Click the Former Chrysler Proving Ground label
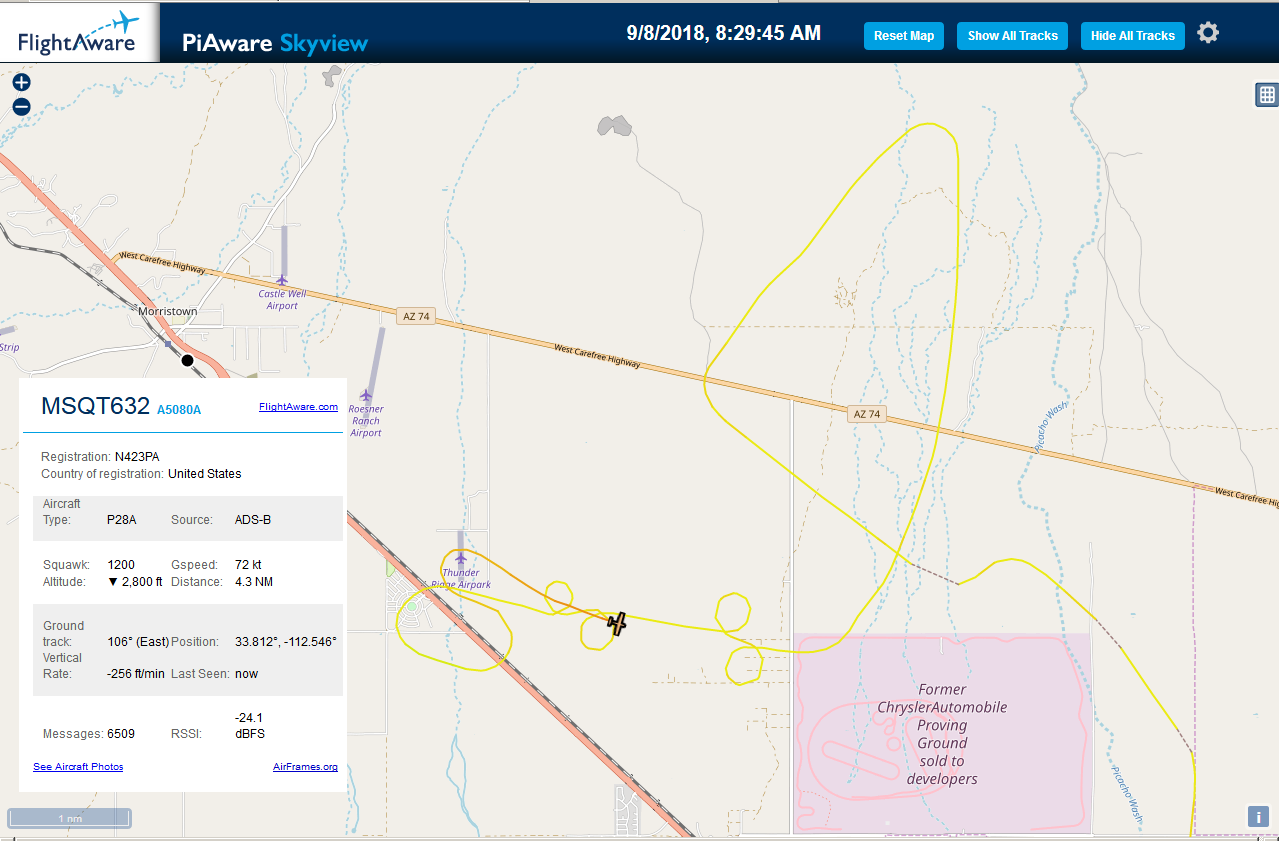This screenshot has width=1279, height=841. pos(942,734)
